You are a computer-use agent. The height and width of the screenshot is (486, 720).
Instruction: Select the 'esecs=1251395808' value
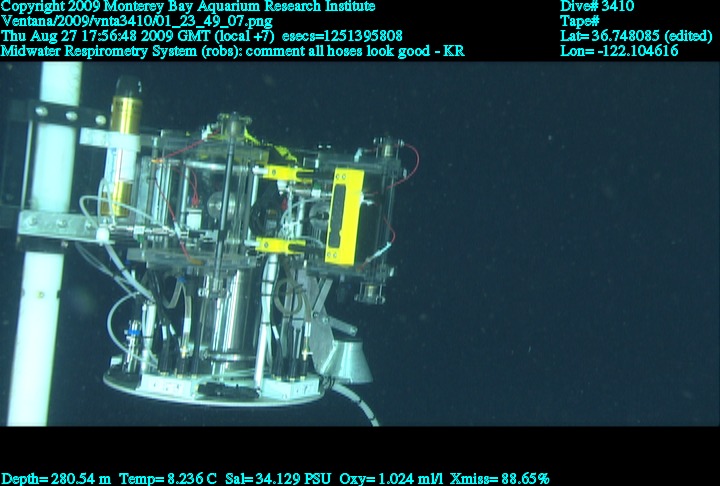[x=342, y=36]
